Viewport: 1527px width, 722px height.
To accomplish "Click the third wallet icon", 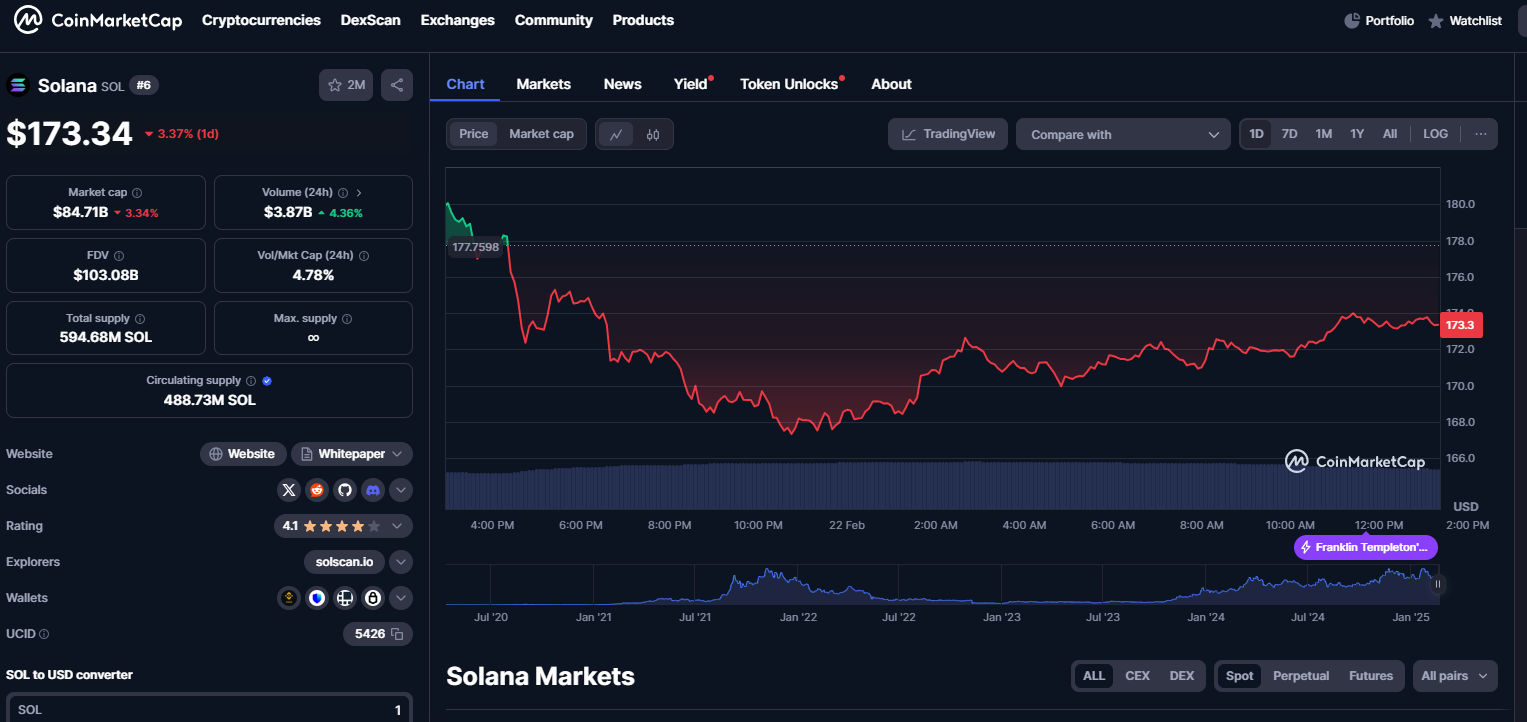I will pos(345,598).
